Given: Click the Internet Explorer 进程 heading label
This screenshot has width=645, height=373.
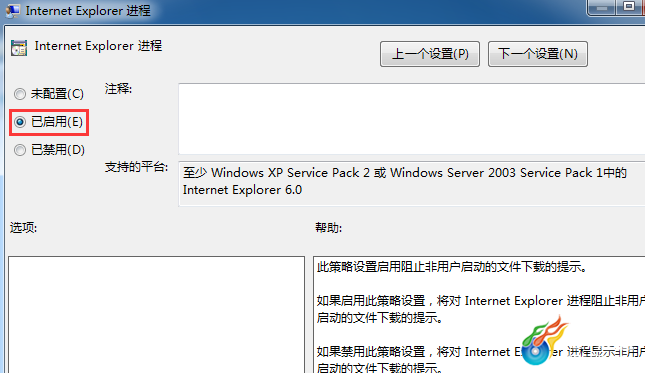Looking at the screenshot, I should point(98,46).
